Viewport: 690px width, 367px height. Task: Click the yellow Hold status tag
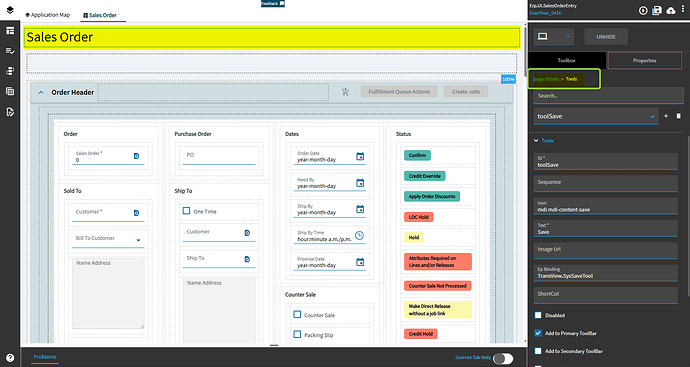tap(414, 238)
